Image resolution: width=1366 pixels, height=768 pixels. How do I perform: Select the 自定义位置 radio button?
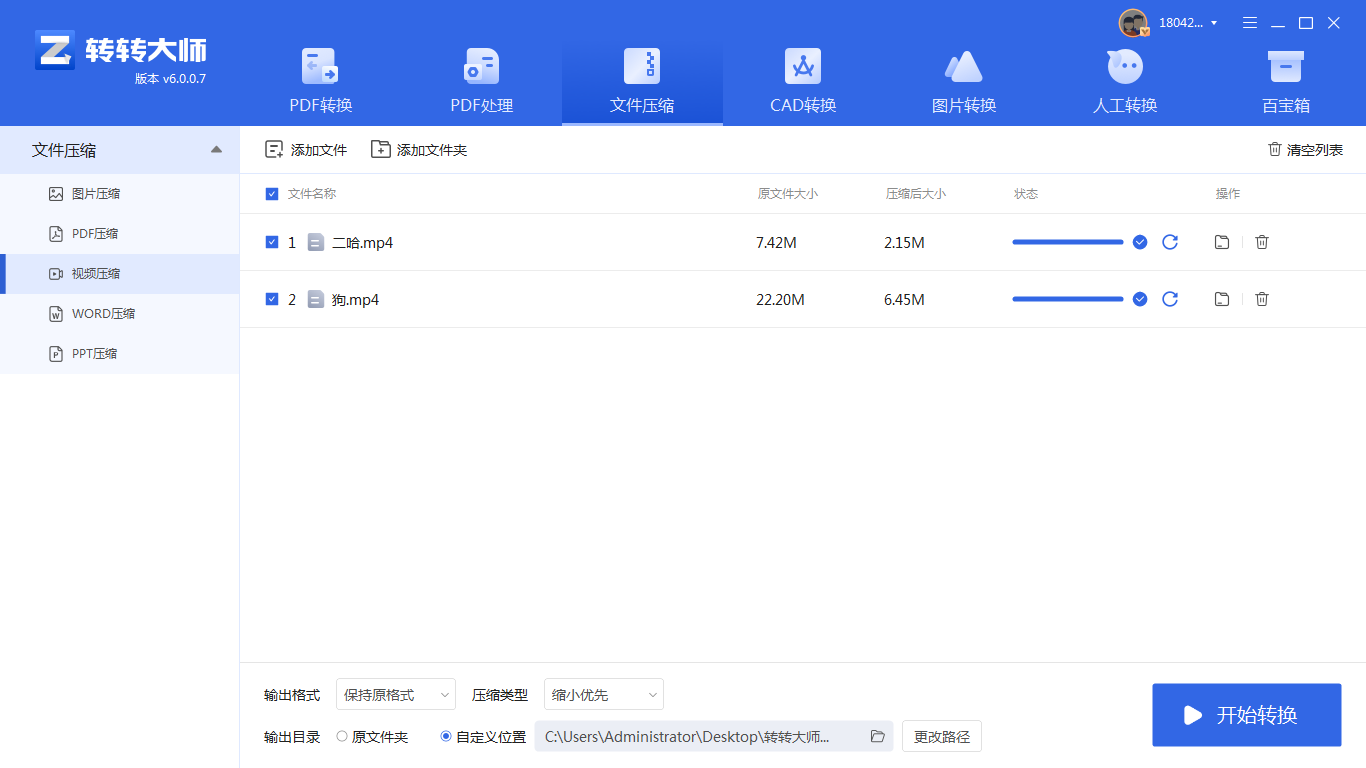pos(446,736)
